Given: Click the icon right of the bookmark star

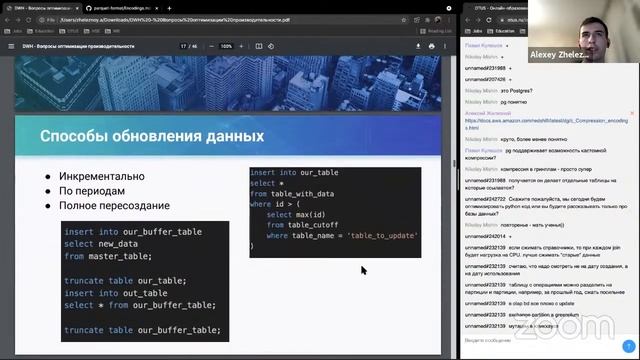Looking at the screenshot, I should pyautogui.click(x=417, y=20).
